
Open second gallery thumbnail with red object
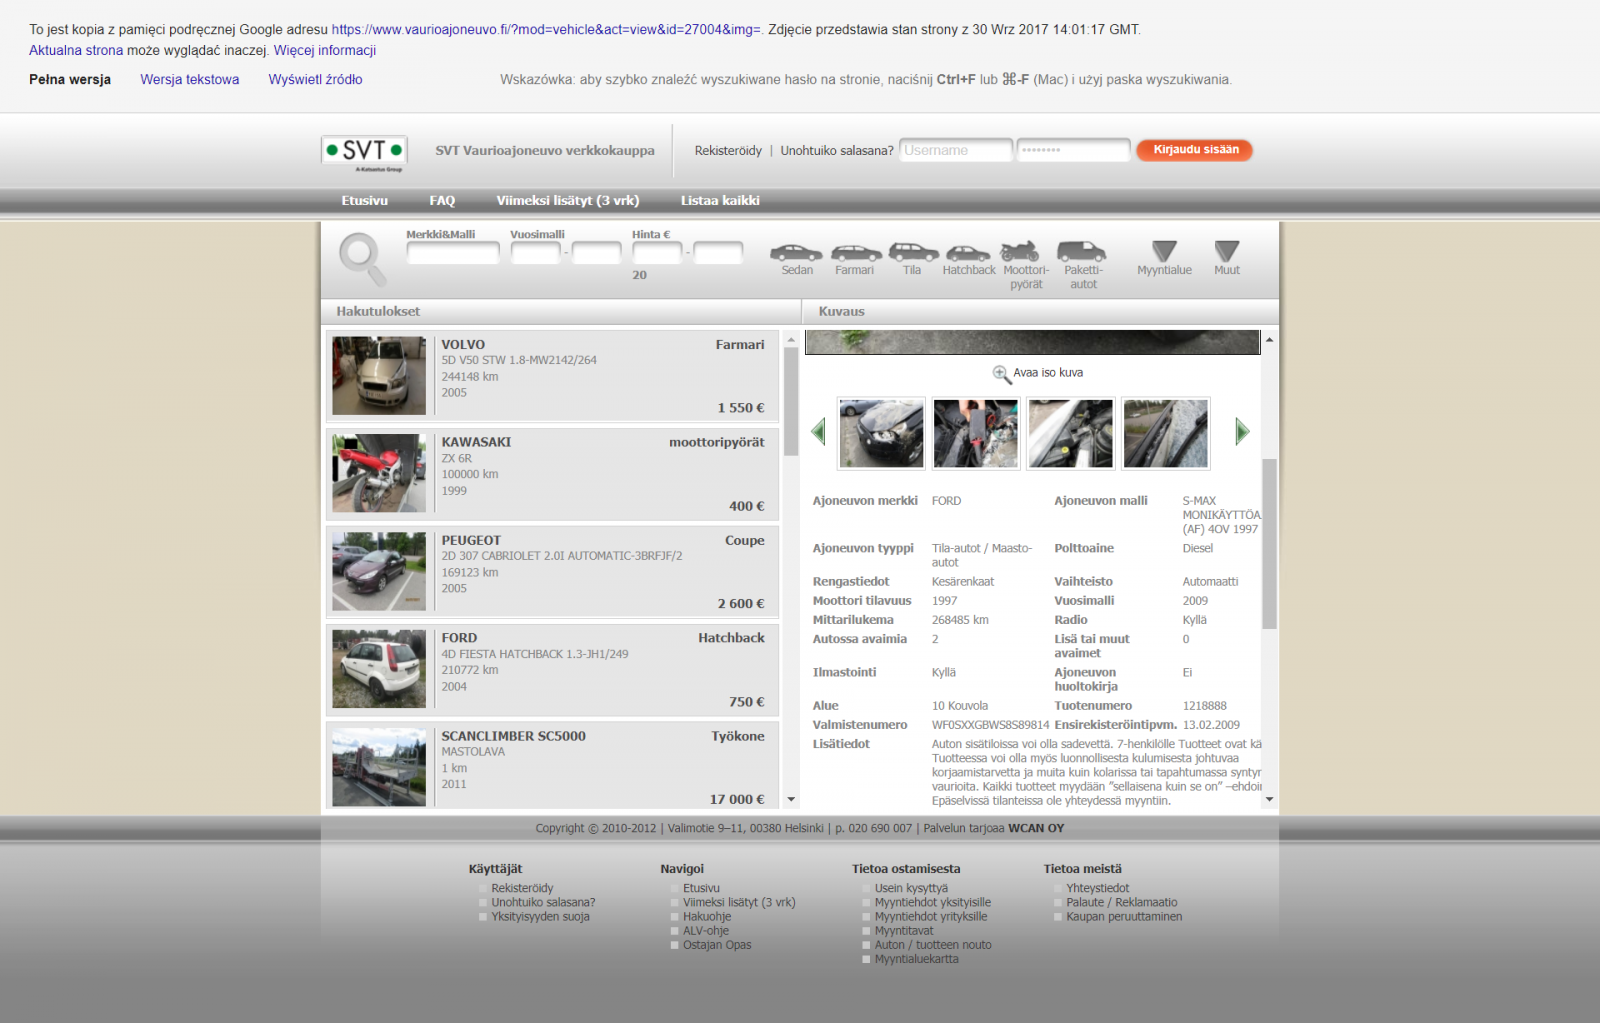(976, 433)
